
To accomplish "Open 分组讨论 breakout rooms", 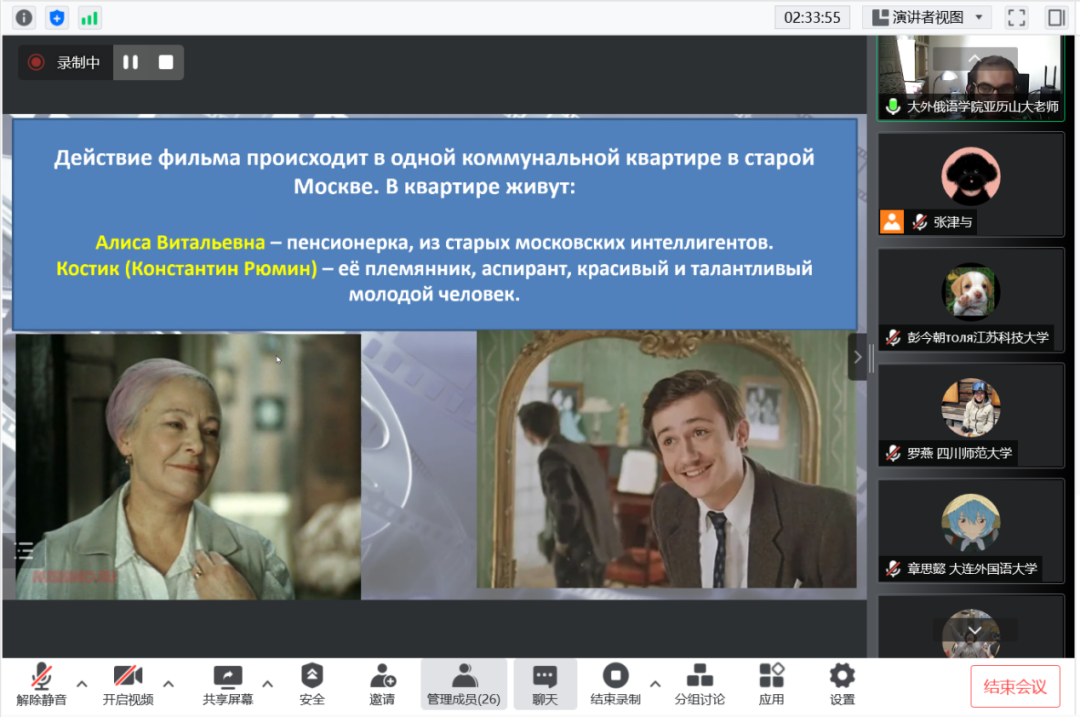I will (699, 684).
